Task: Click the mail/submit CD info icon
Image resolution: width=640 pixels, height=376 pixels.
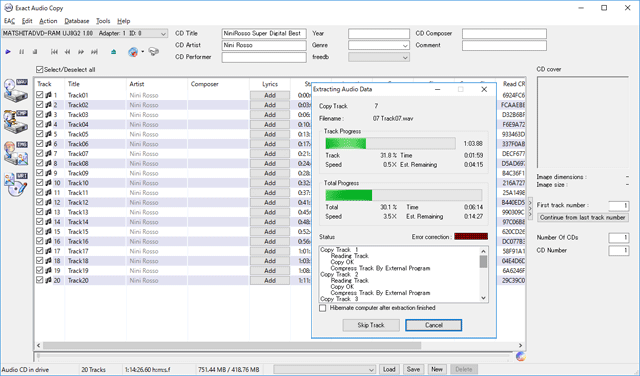Action: coord(153,52)
